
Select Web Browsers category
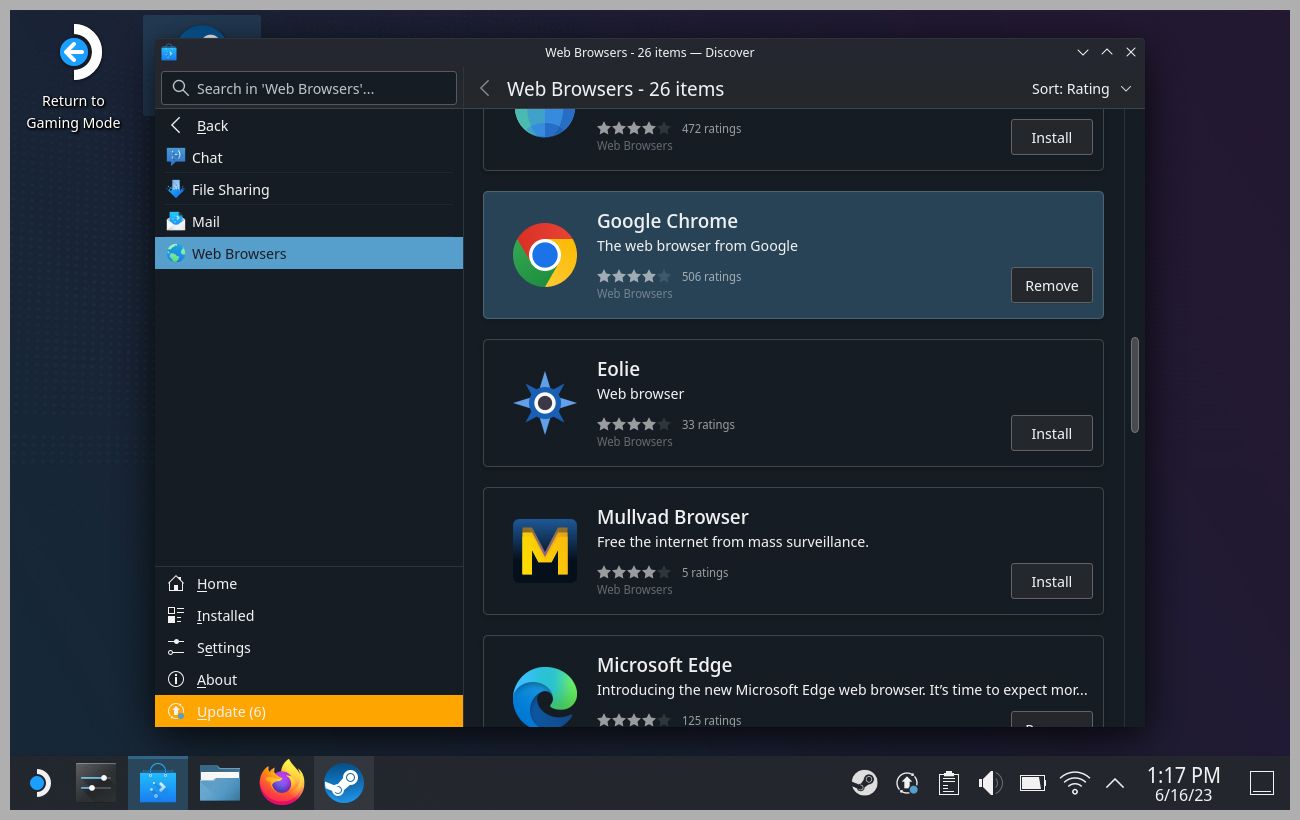(309, 253)
